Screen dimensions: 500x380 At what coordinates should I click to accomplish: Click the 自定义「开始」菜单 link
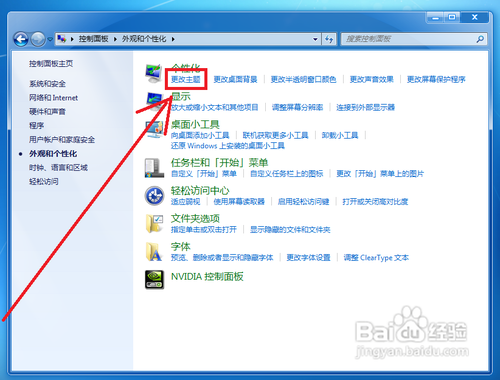pyautogui.click(x=204, y=174)
